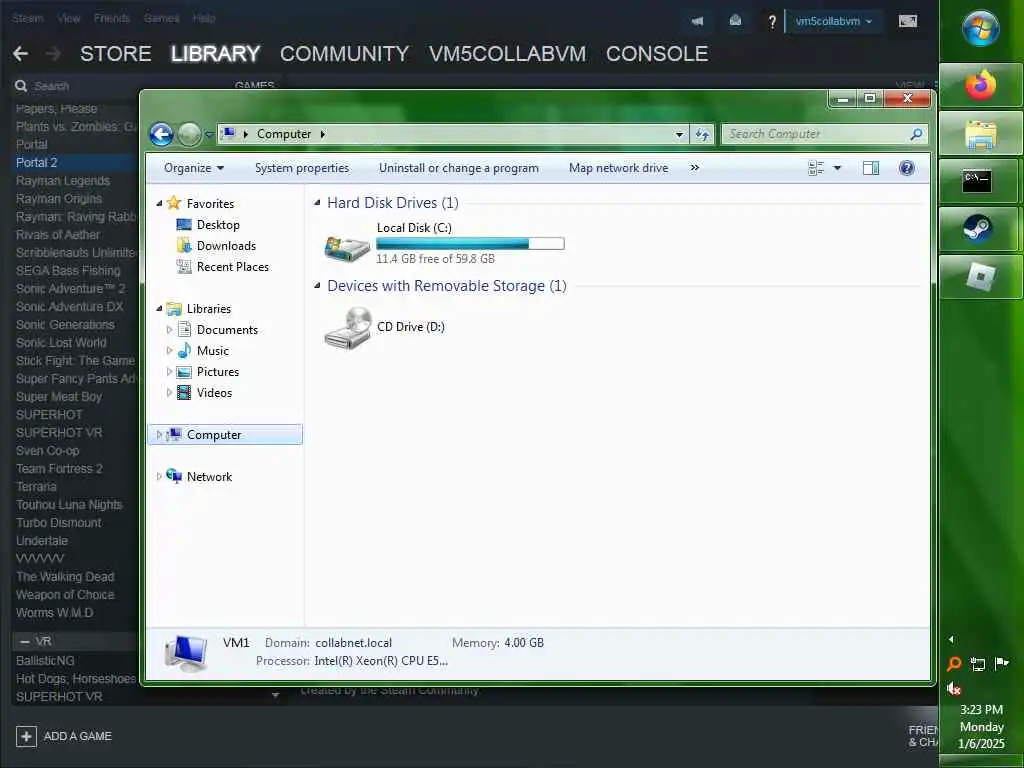Collapse the Libraries tree node
The image size is (1024, 768).
(x=159, y=309)
